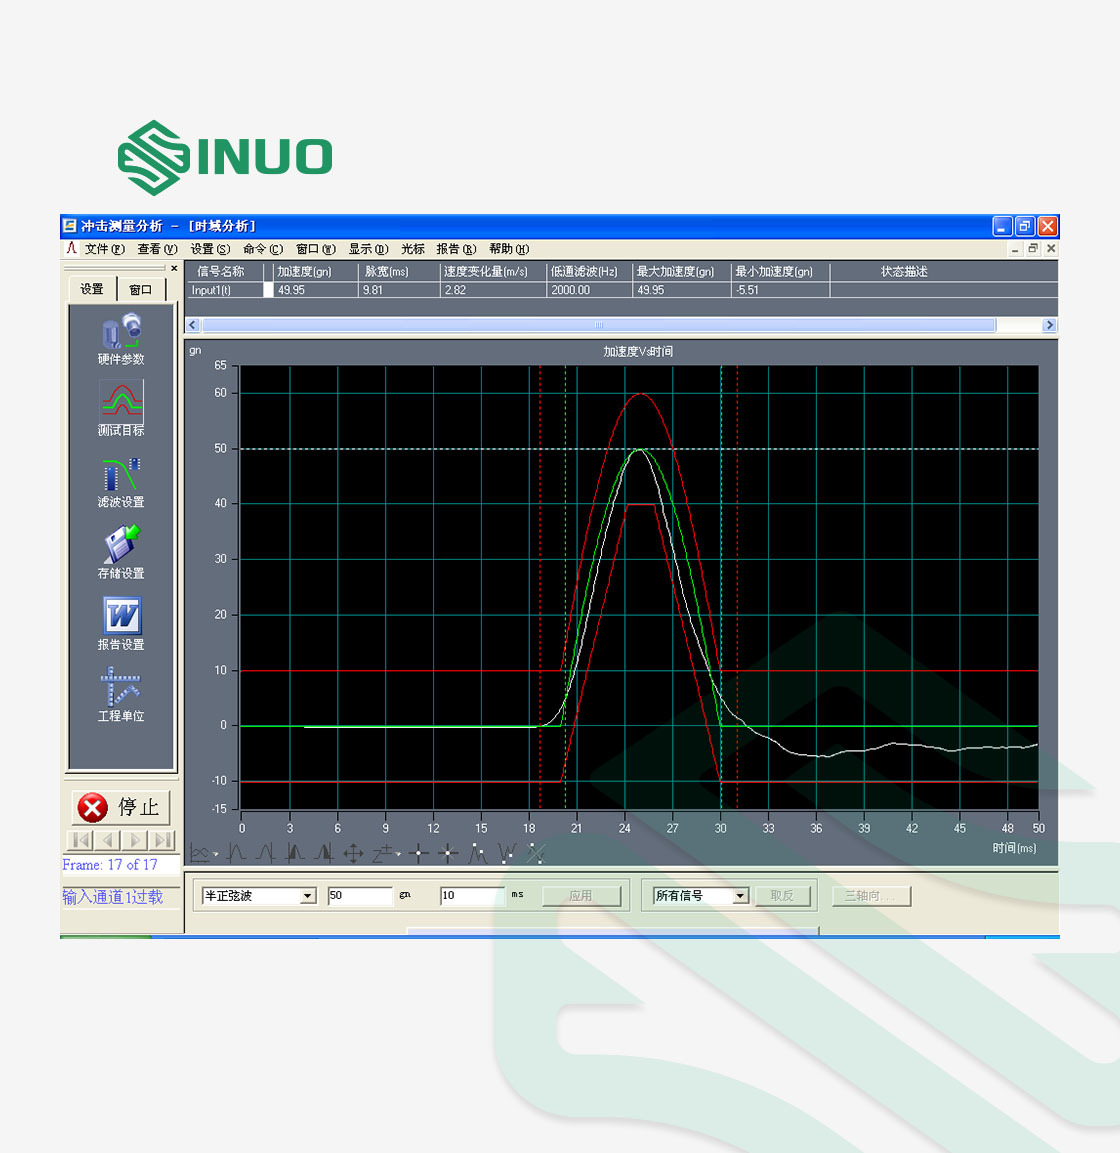Click 脉宽(ms) column header
The height and width of the screenshot is (1153, 1120).
pyautogui.click(x=399, y=272)
